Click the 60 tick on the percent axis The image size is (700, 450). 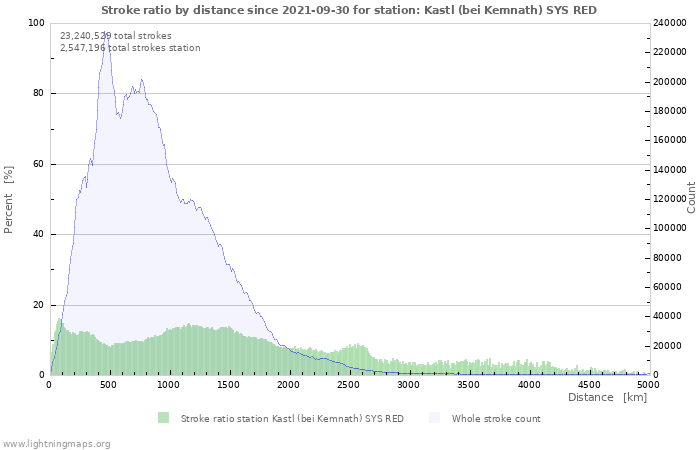coord(38,164)
